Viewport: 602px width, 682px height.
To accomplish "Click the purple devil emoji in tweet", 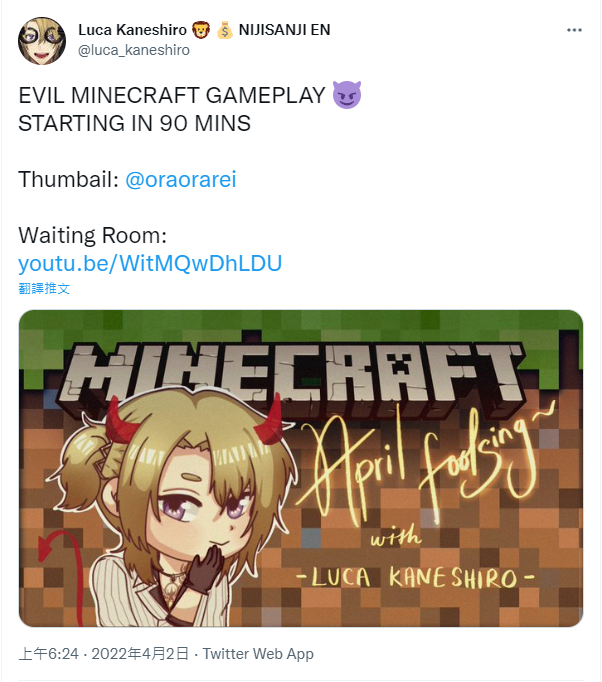I will (x=346, y=95).
